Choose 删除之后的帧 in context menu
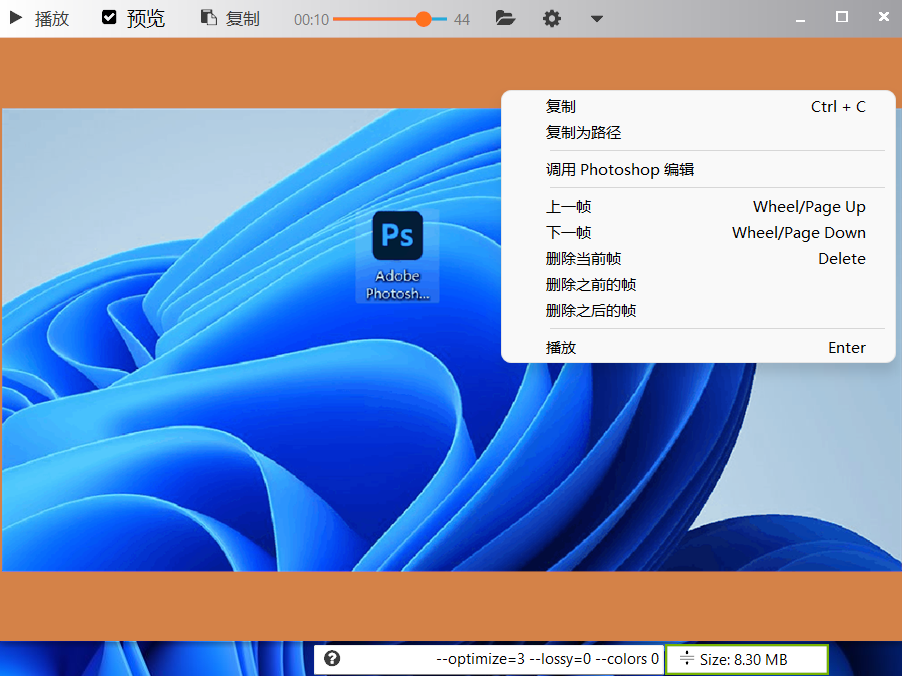Screen dimensions: 902x676 (591, 311)
